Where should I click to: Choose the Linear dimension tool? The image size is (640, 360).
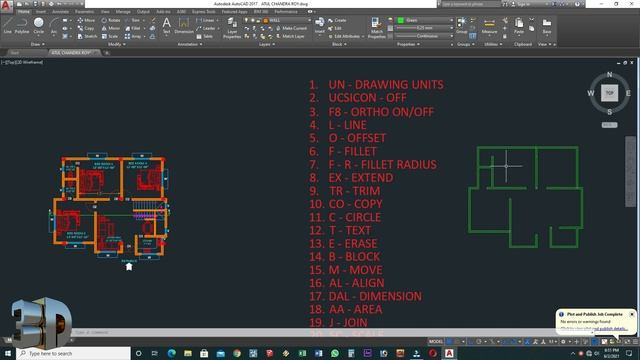(x=205, y=20)
